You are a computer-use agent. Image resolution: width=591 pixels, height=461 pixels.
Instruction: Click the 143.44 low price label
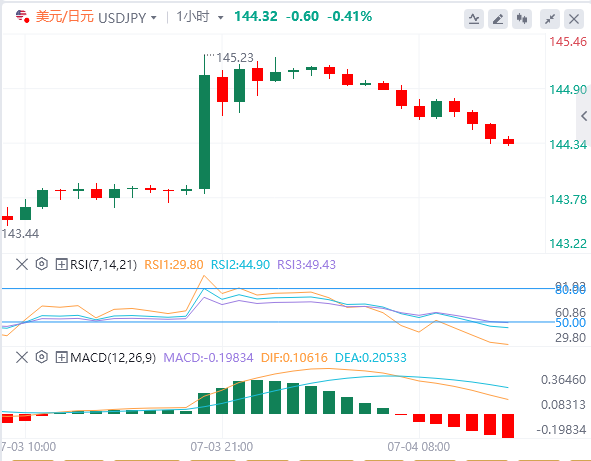pos(20,234)
